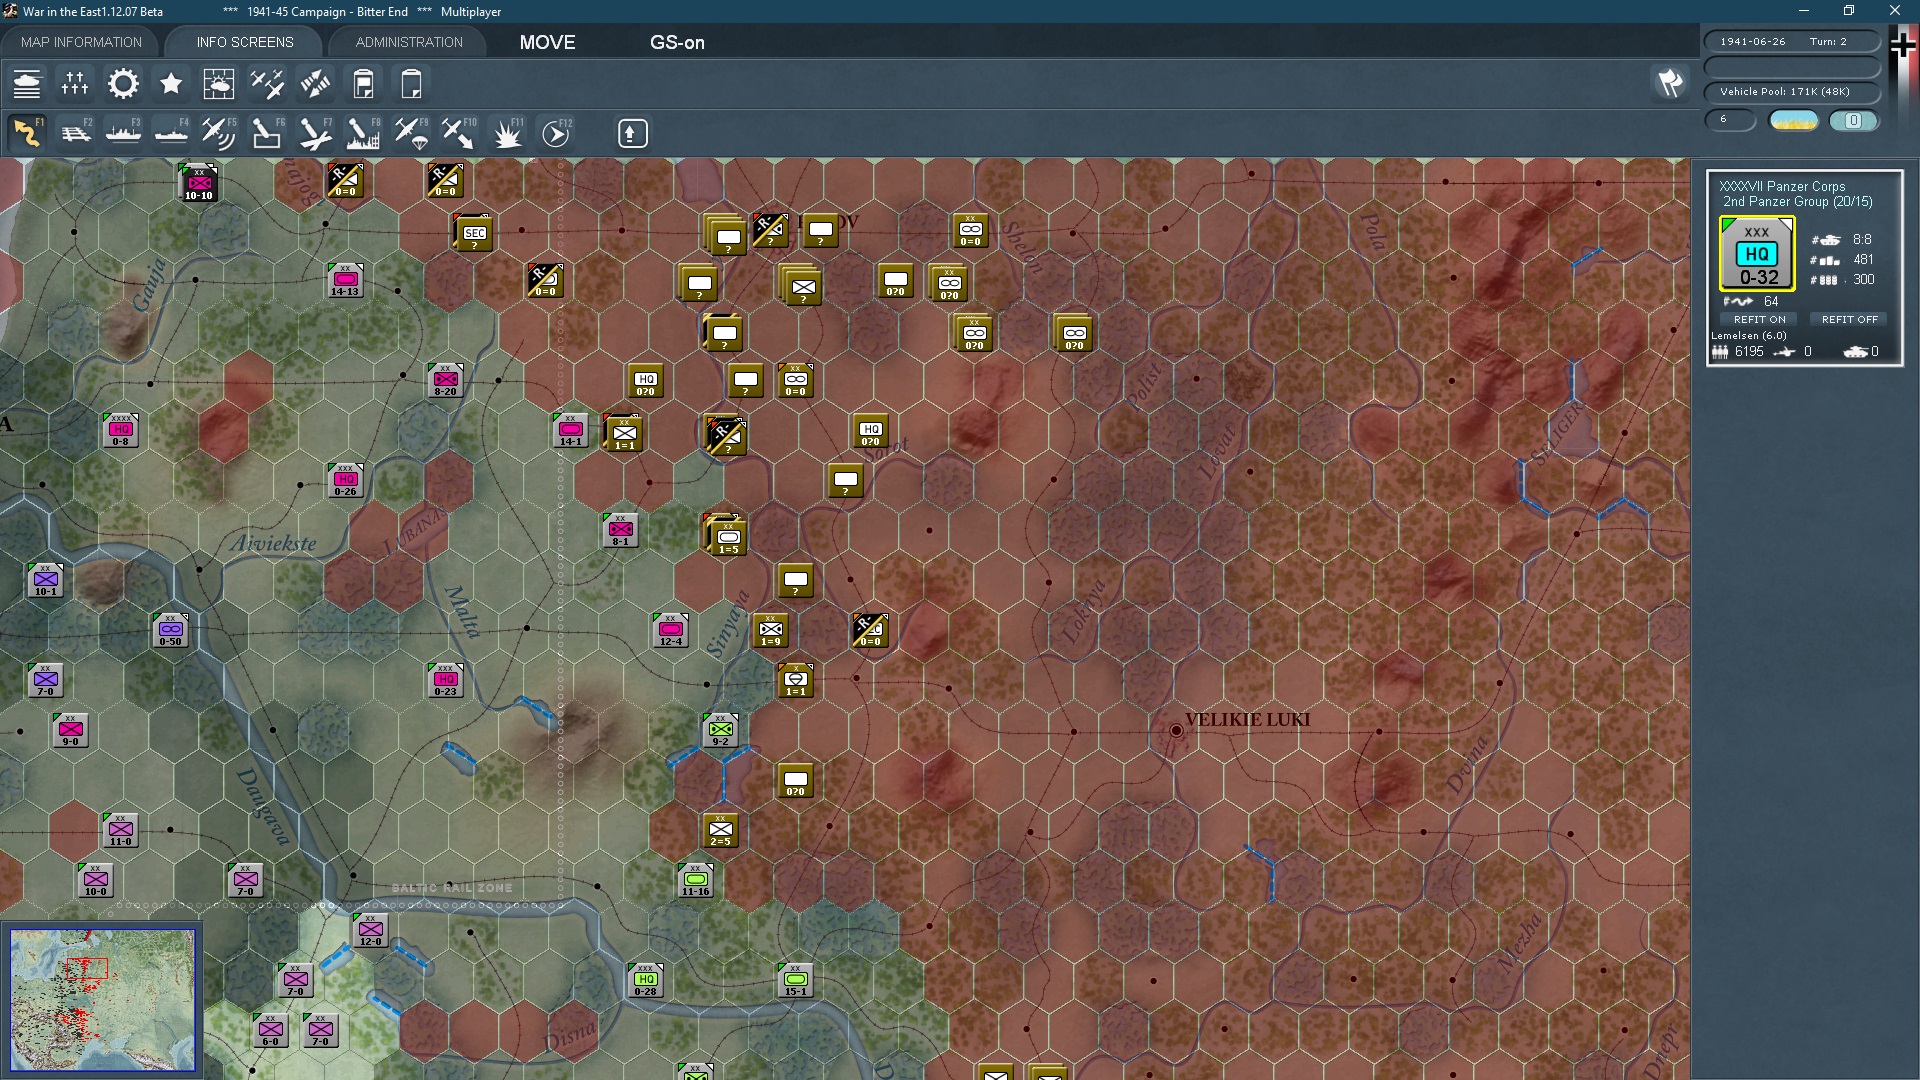Click the white flags icon
The height and width of the screenshot is (1080, 1920).
tap(1670, 83)
